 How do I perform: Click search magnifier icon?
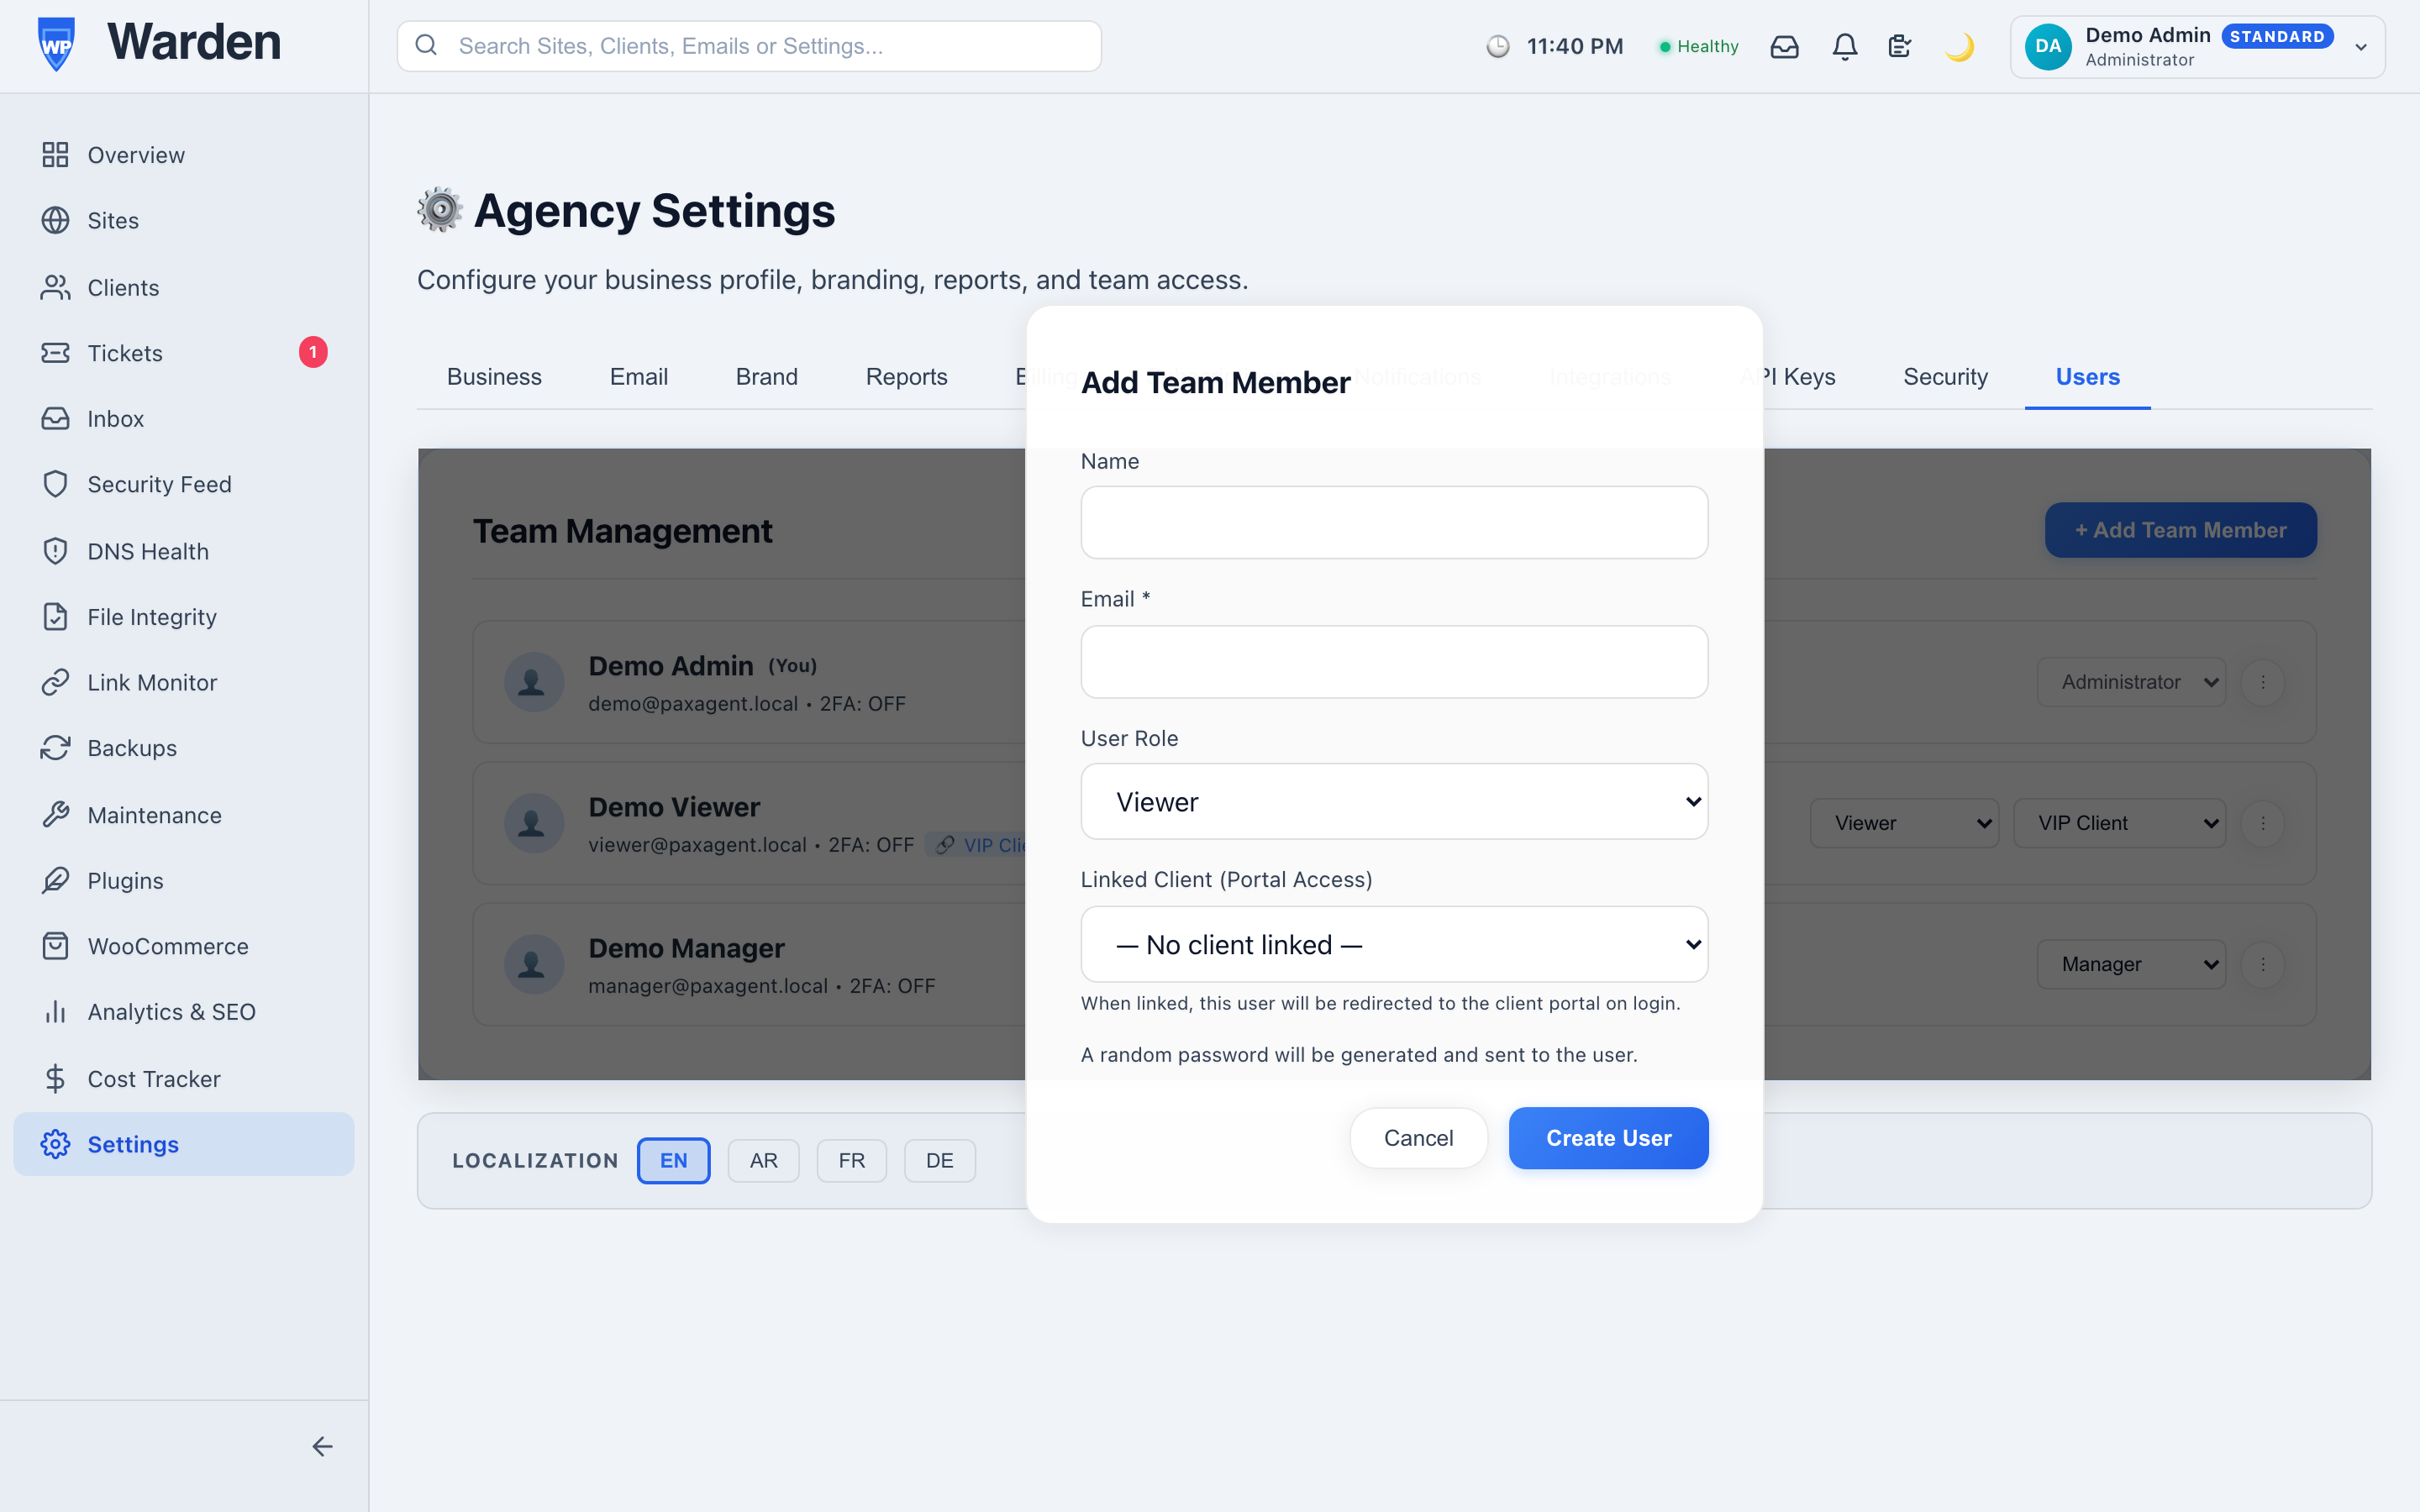[426, 46]
